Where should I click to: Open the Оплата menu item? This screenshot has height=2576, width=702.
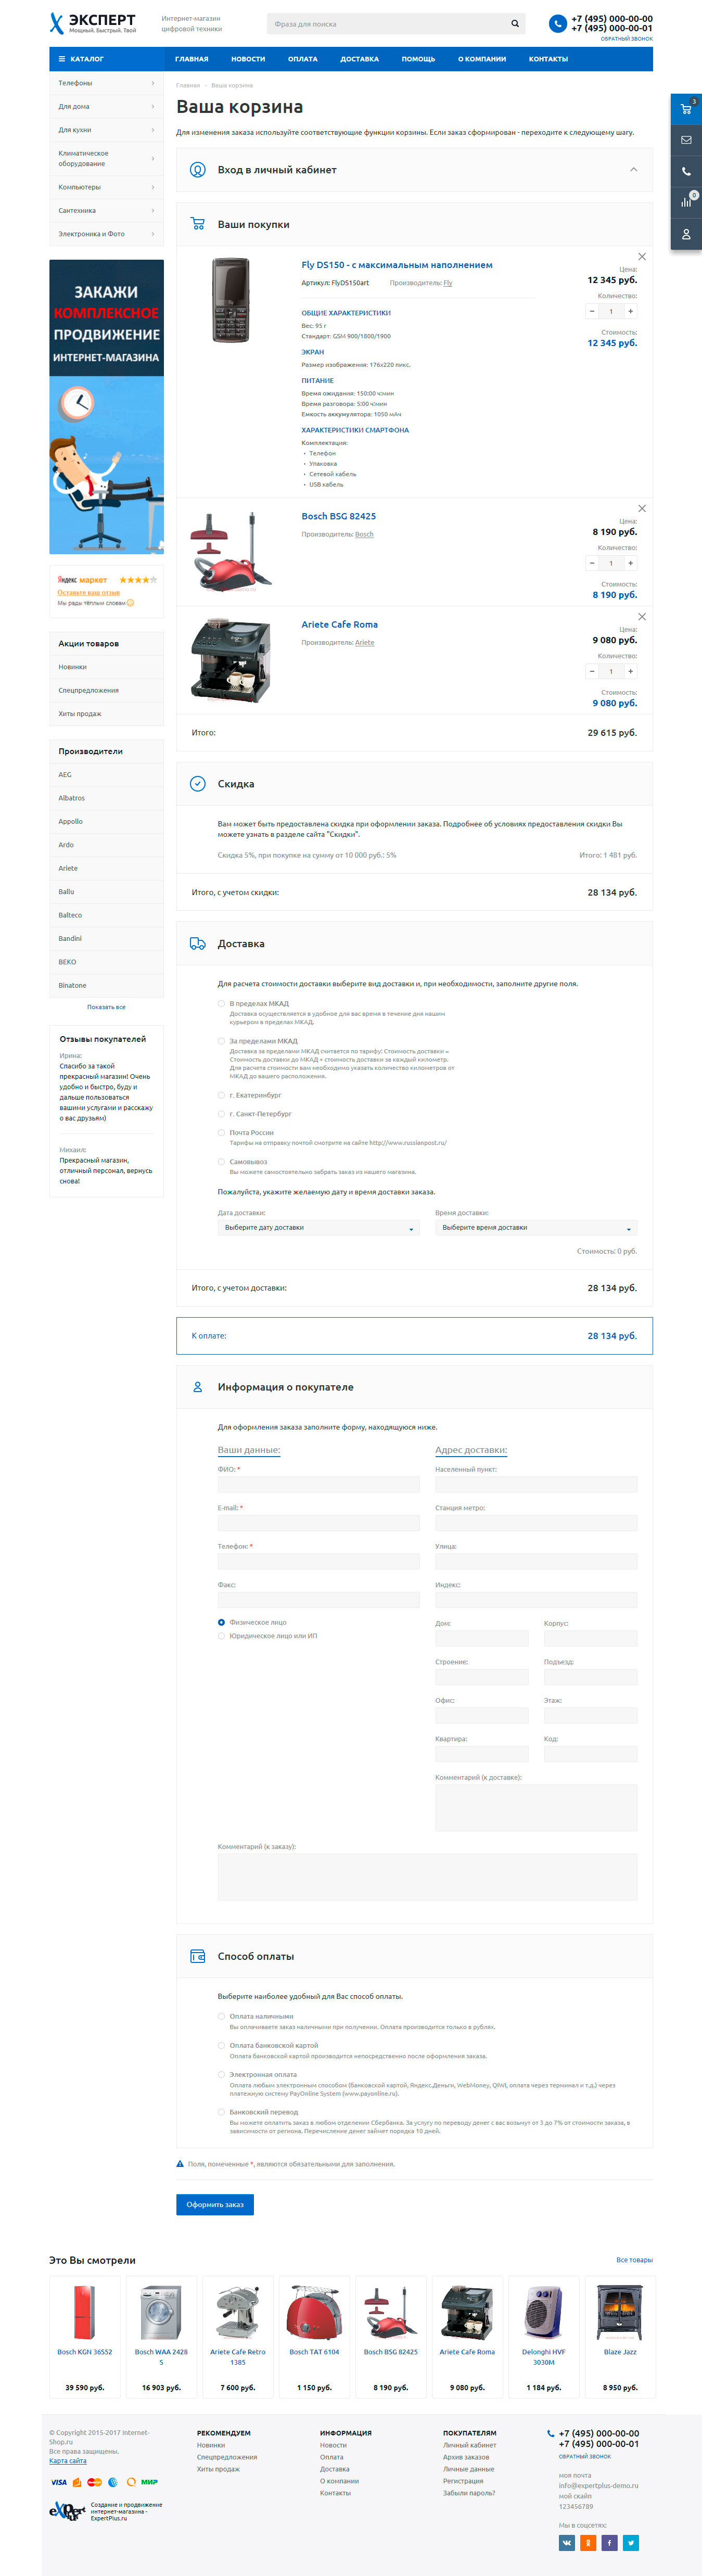303,59
